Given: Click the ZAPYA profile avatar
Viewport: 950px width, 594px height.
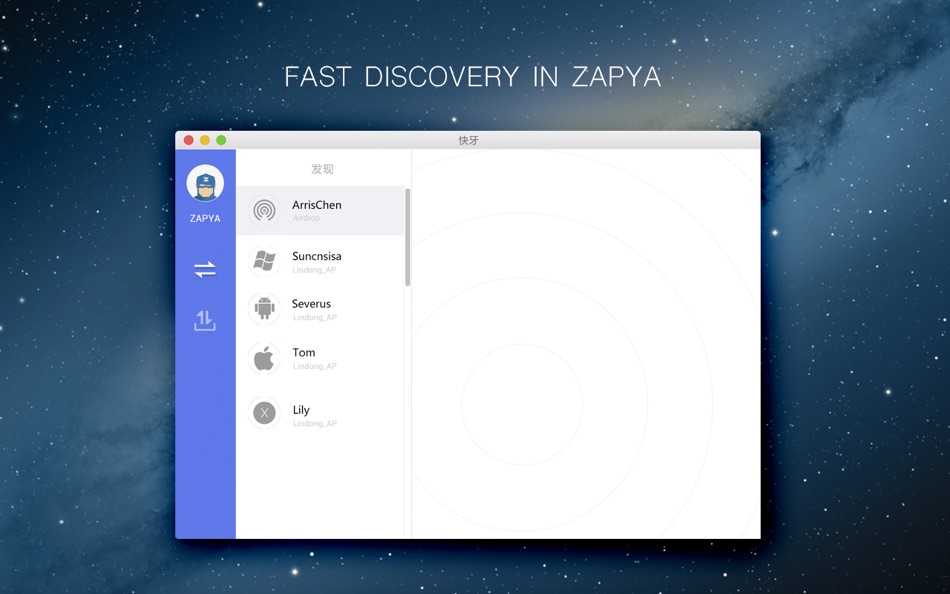Looking at the screenshot, I should 205,183.
